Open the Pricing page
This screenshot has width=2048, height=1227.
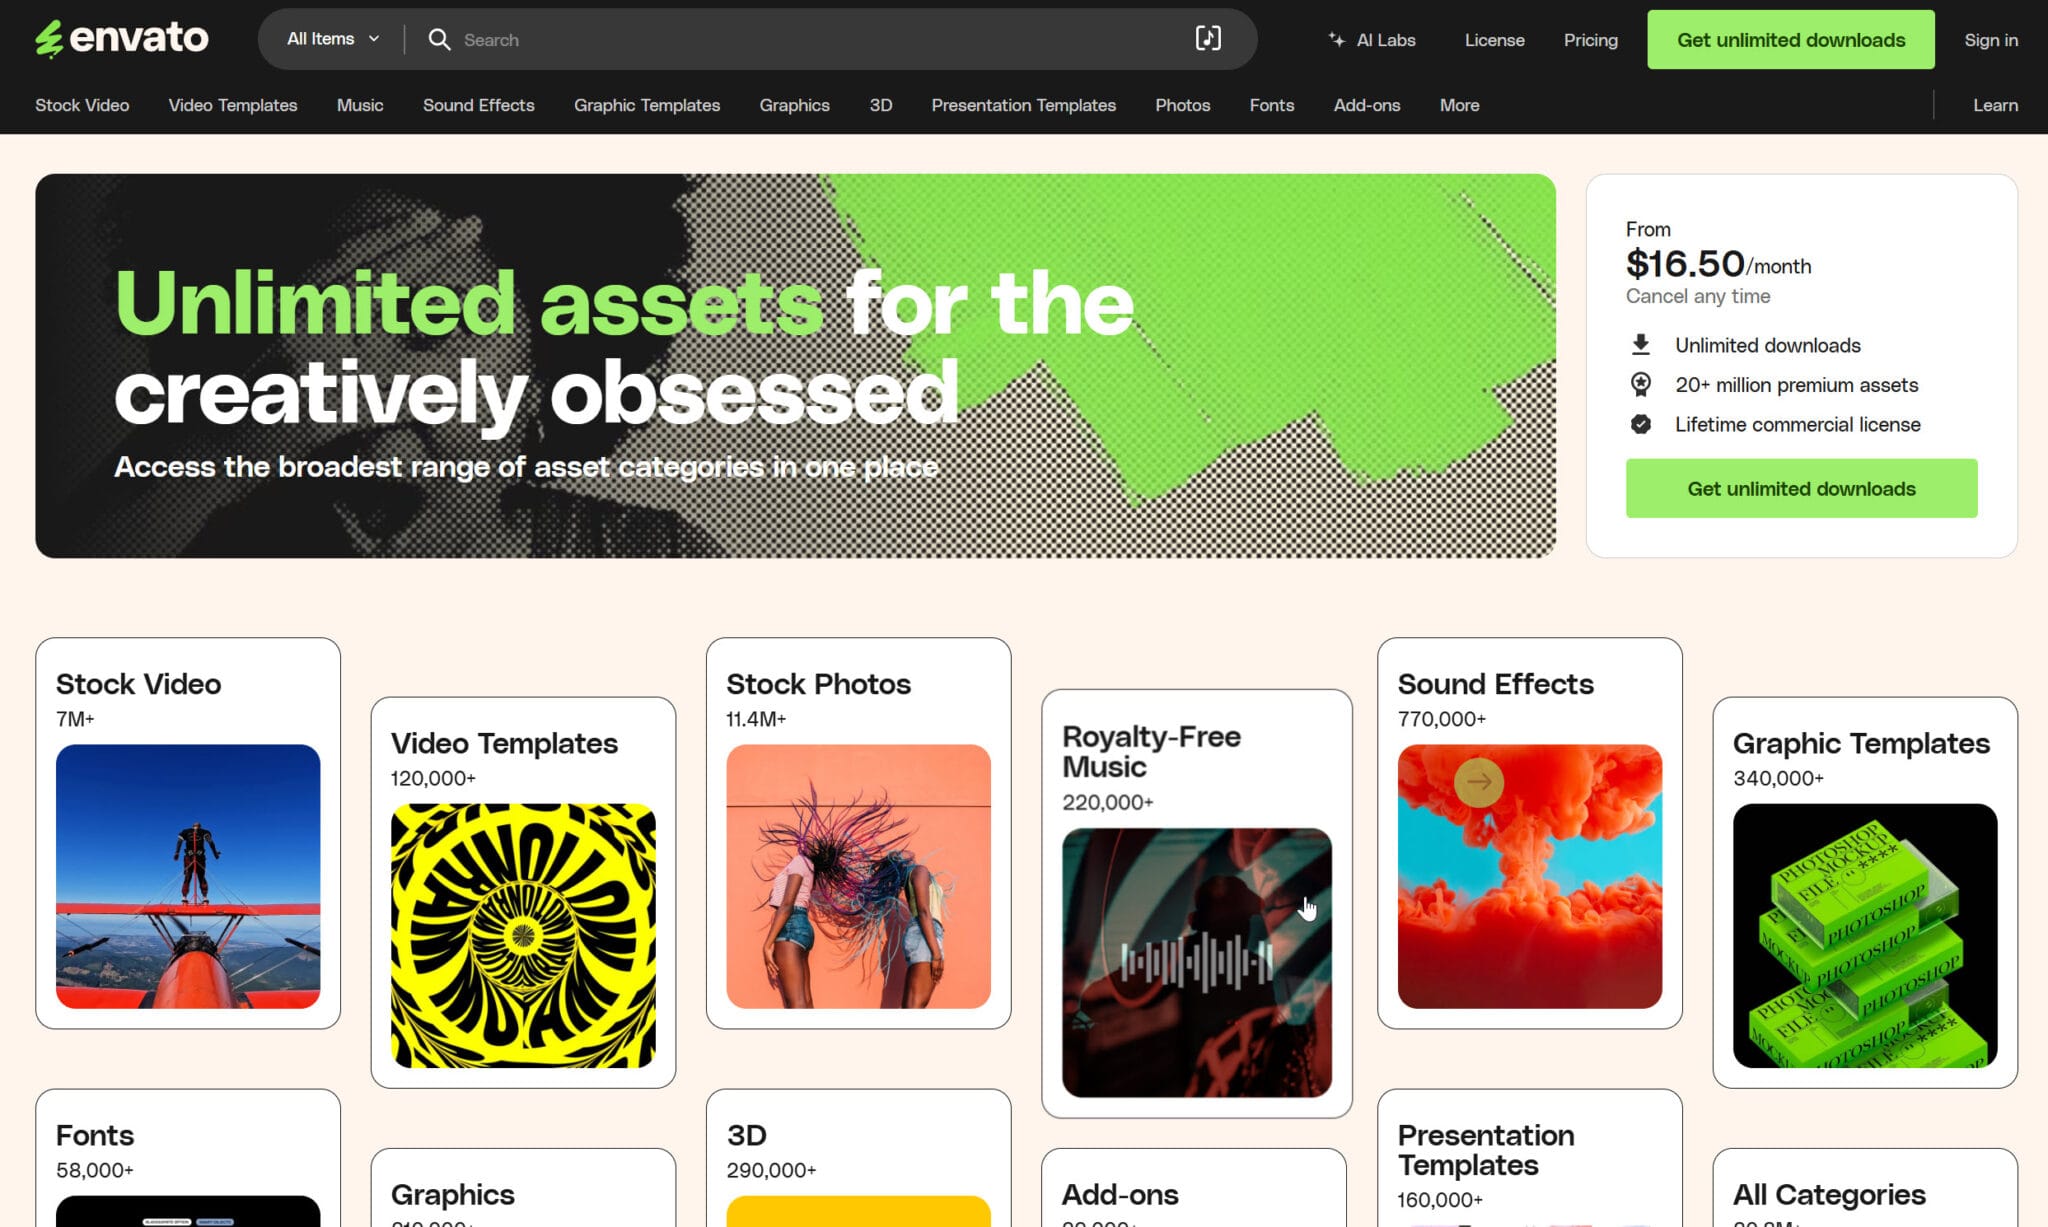(1590, 40)
